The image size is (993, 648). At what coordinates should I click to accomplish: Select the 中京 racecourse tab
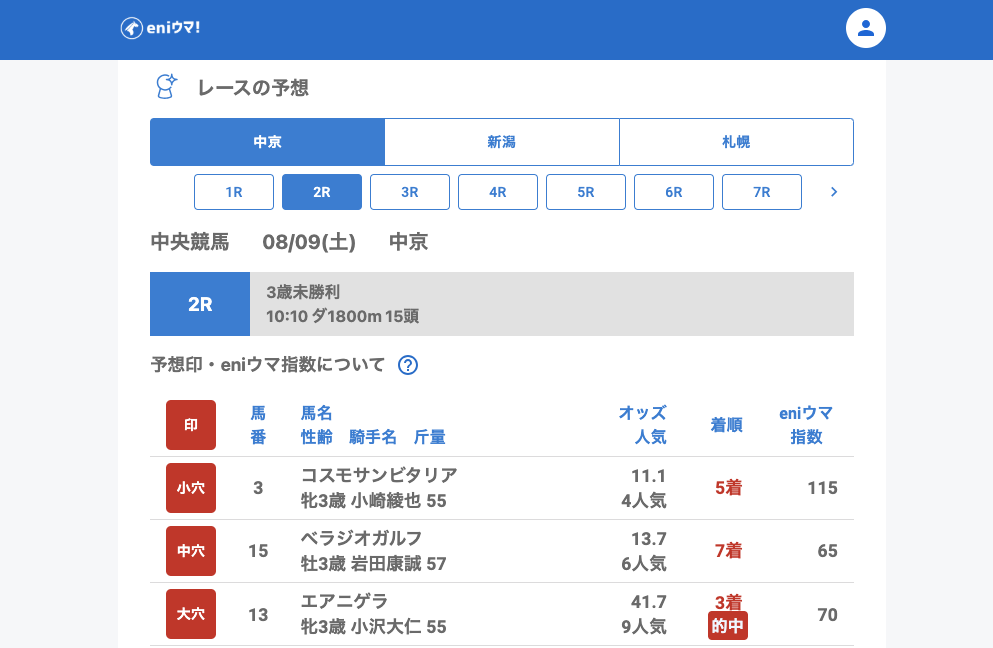click(267, 142)
